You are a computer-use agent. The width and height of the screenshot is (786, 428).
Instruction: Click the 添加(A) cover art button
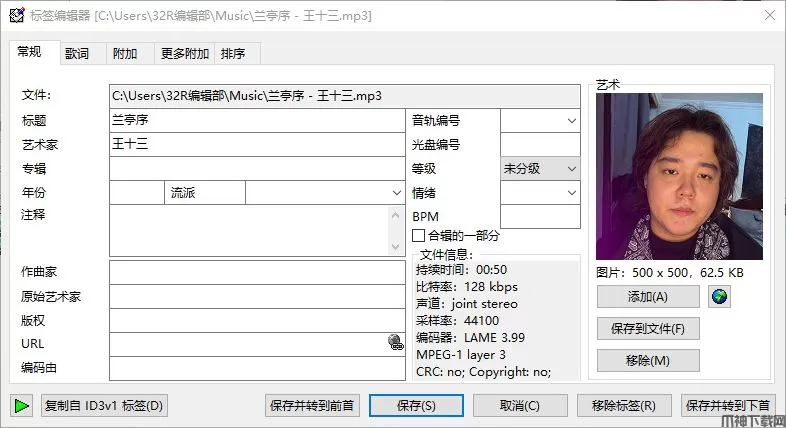[648, 297]
